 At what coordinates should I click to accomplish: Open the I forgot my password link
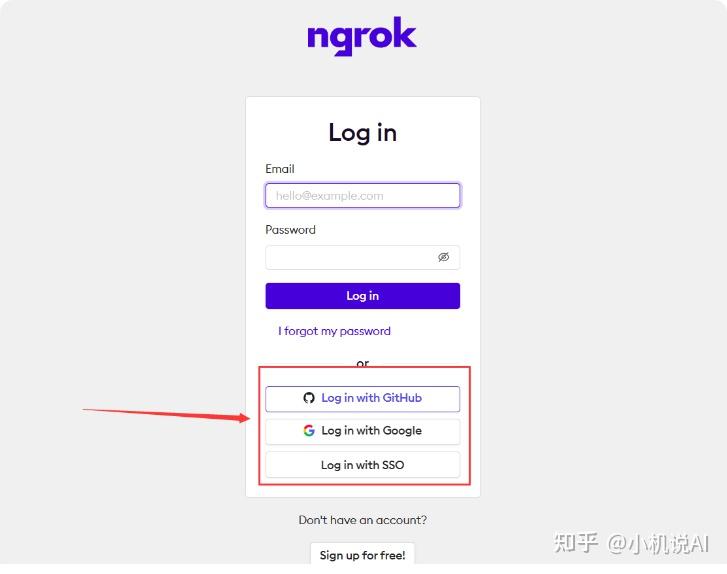(334, 331)
